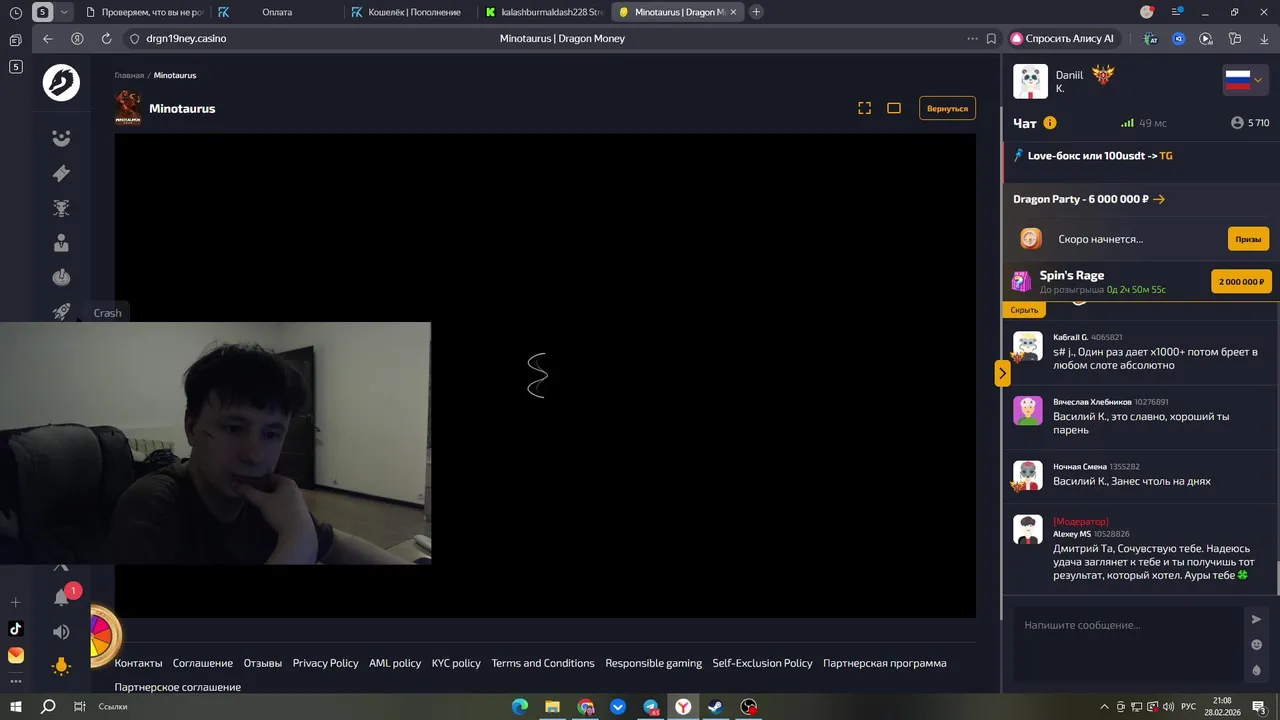Image resolution: width=1280 pixels, height=720 pixels.
Task: Open the AML policy footer link
Action: (x=395, y=663)
